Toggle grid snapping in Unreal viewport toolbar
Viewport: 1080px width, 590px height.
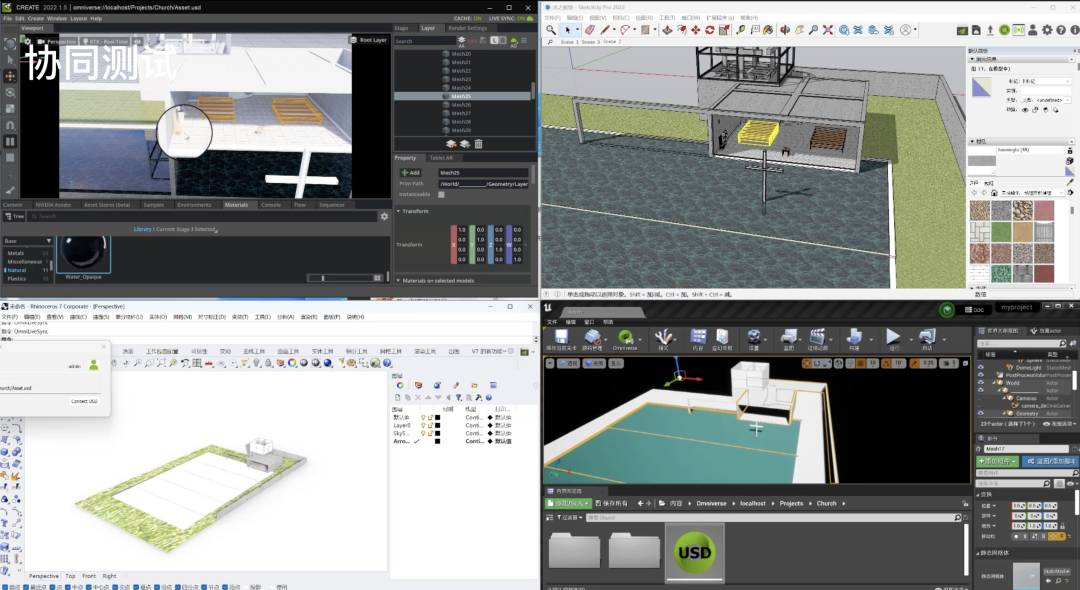(x=859, y=363)
